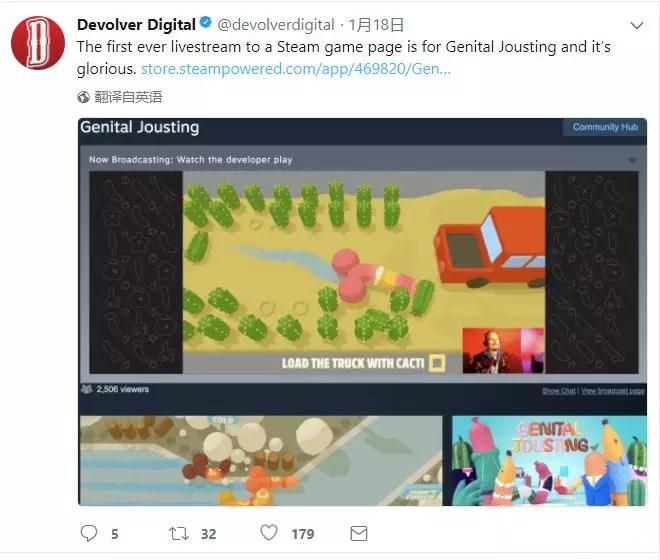Click the Now Broadcasting header text

point(191,160)
